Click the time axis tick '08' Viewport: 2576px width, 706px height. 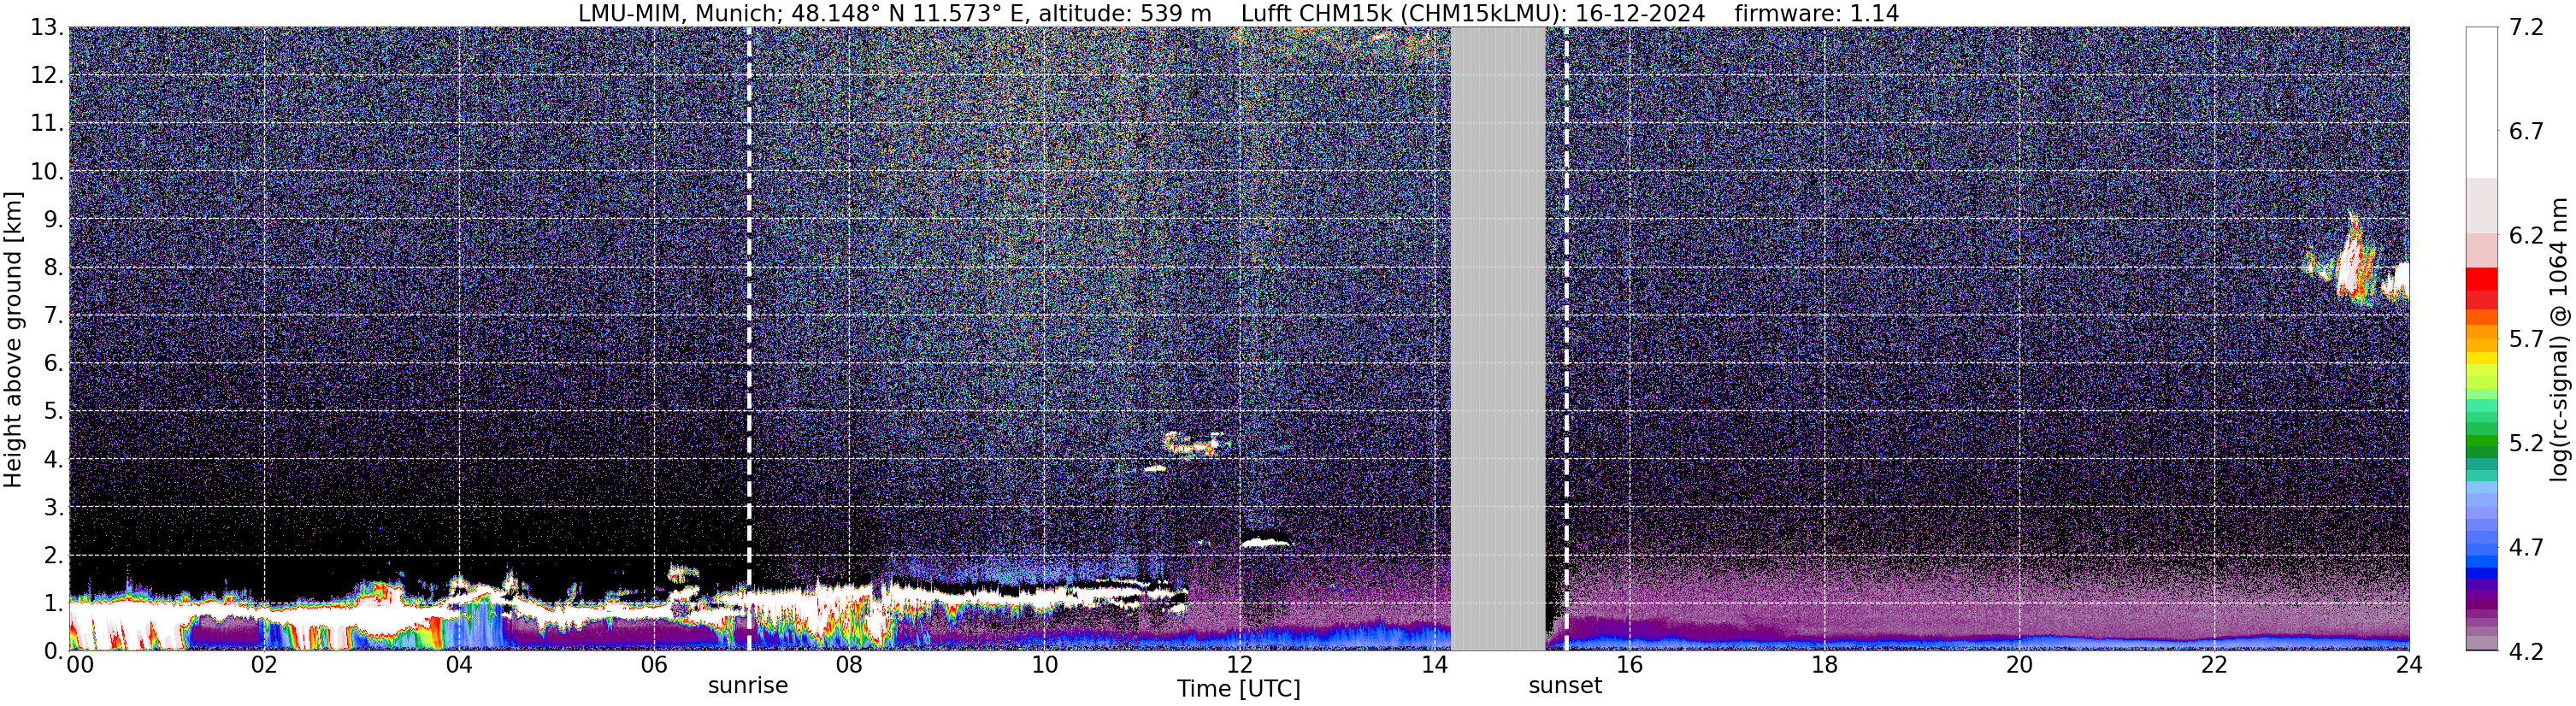[848, 665]
